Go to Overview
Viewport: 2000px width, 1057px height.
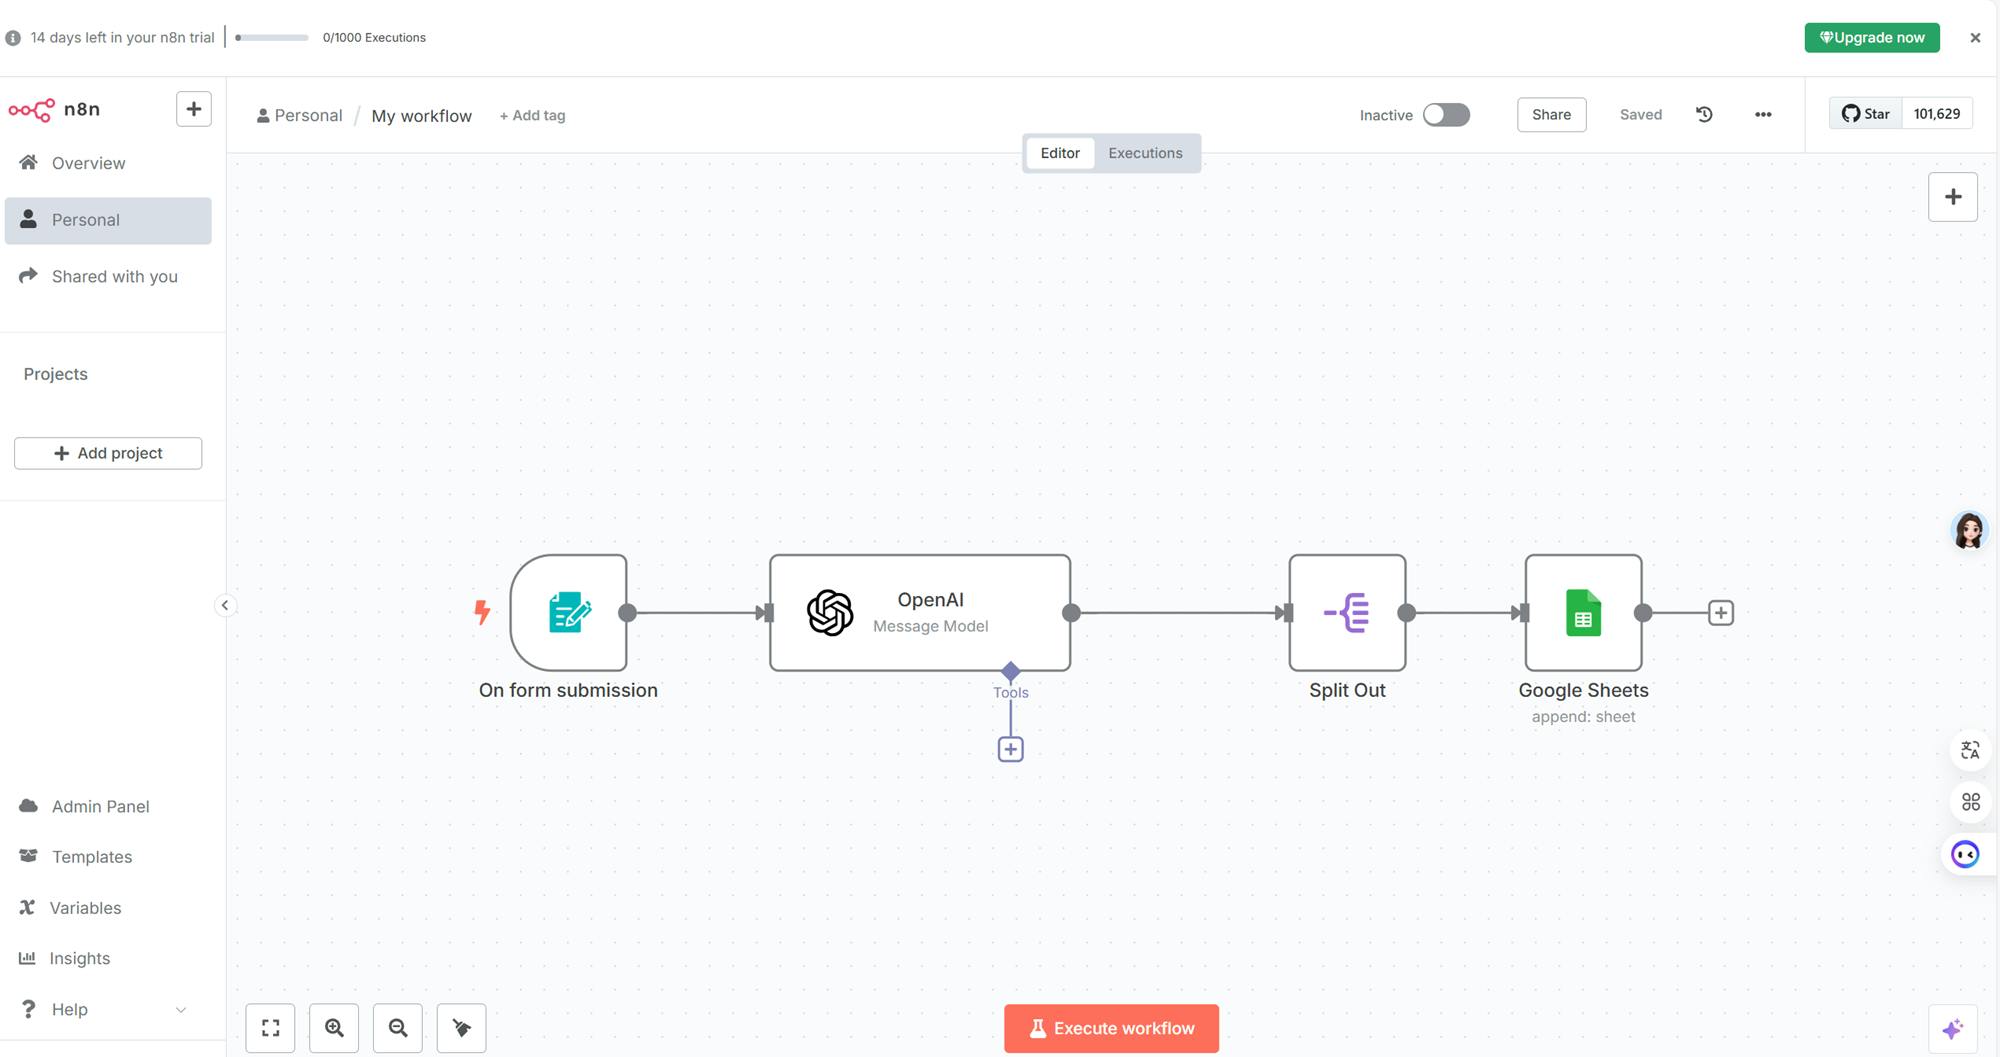(x=108, y=163)
